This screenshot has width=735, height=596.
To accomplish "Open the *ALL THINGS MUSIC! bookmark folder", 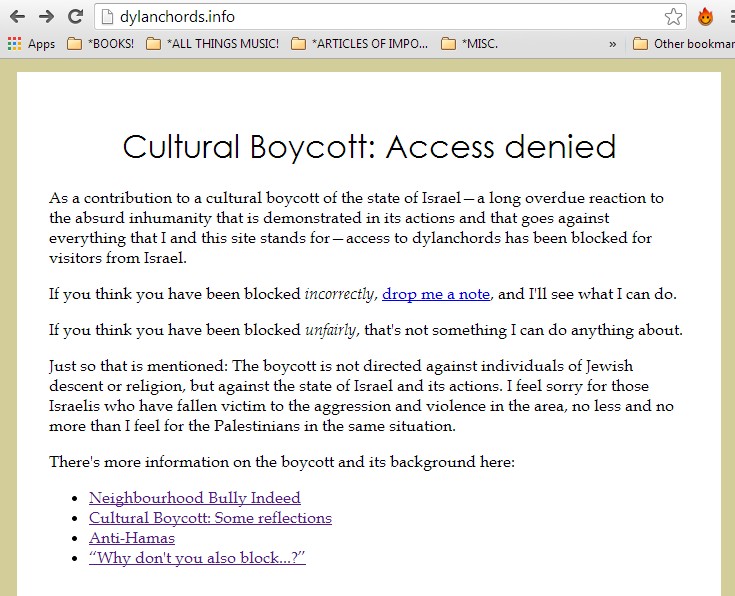I will tap(212, 44).
